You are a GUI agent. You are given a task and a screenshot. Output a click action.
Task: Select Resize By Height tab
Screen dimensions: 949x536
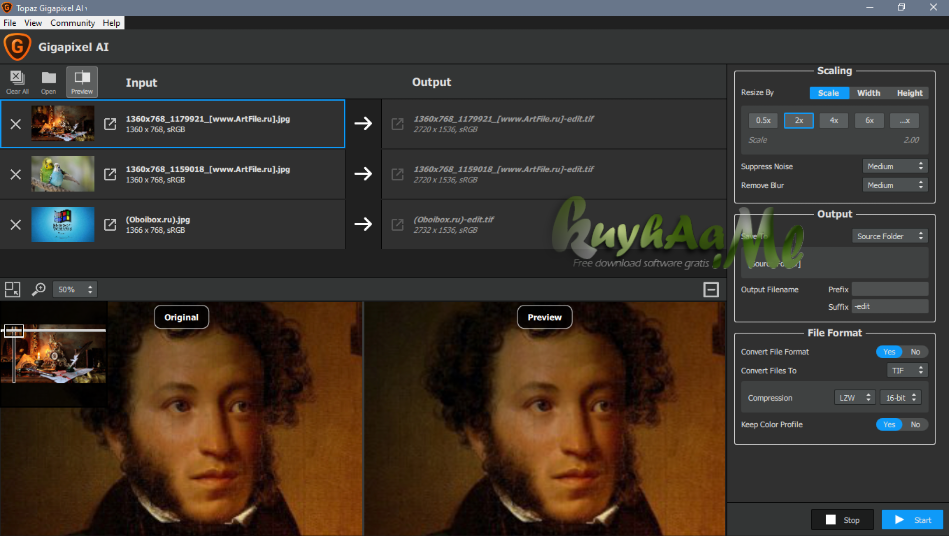pyautogui.click(x=909, y=93)
